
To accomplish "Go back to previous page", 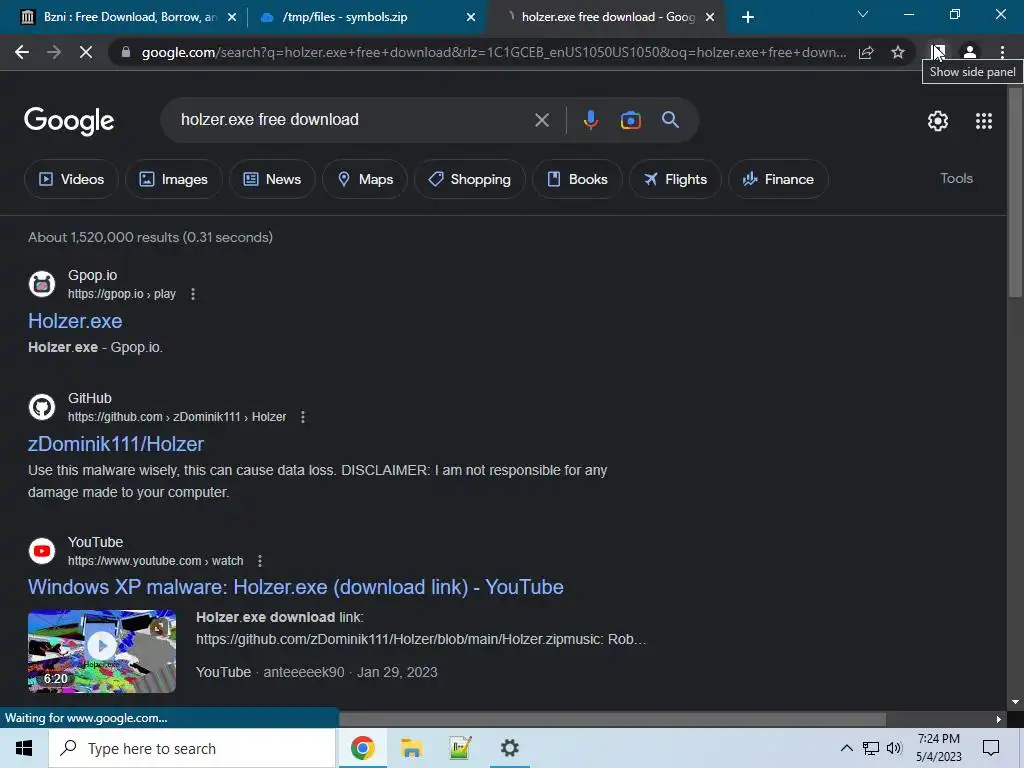I will pos(22,52).
